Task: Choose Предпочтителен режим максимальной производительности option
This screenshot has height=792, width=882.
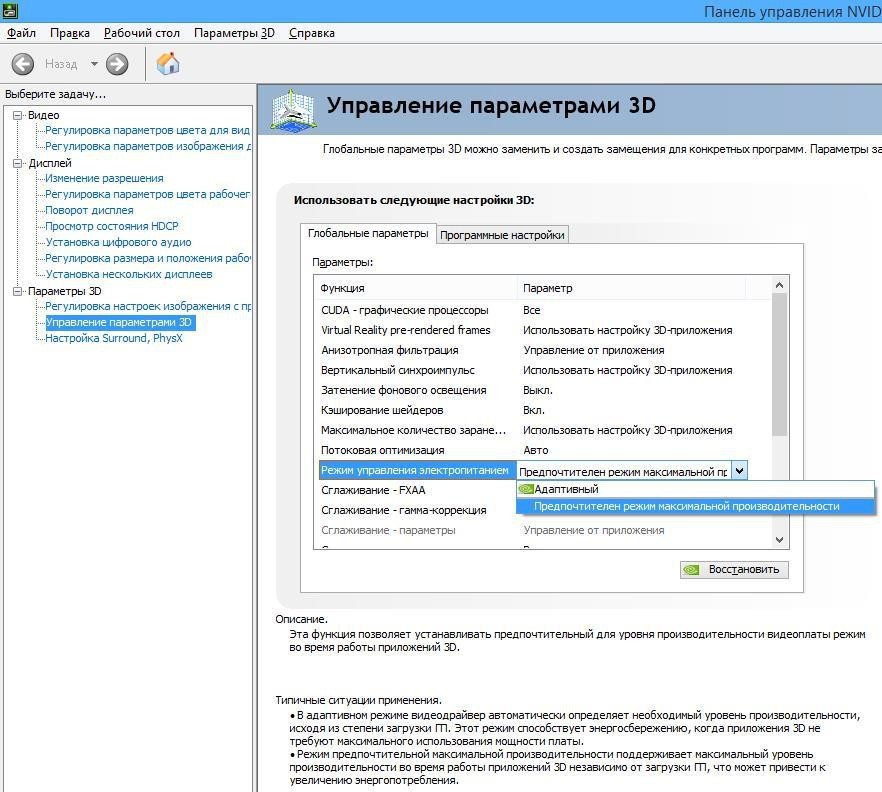Action: coord(695,506)
